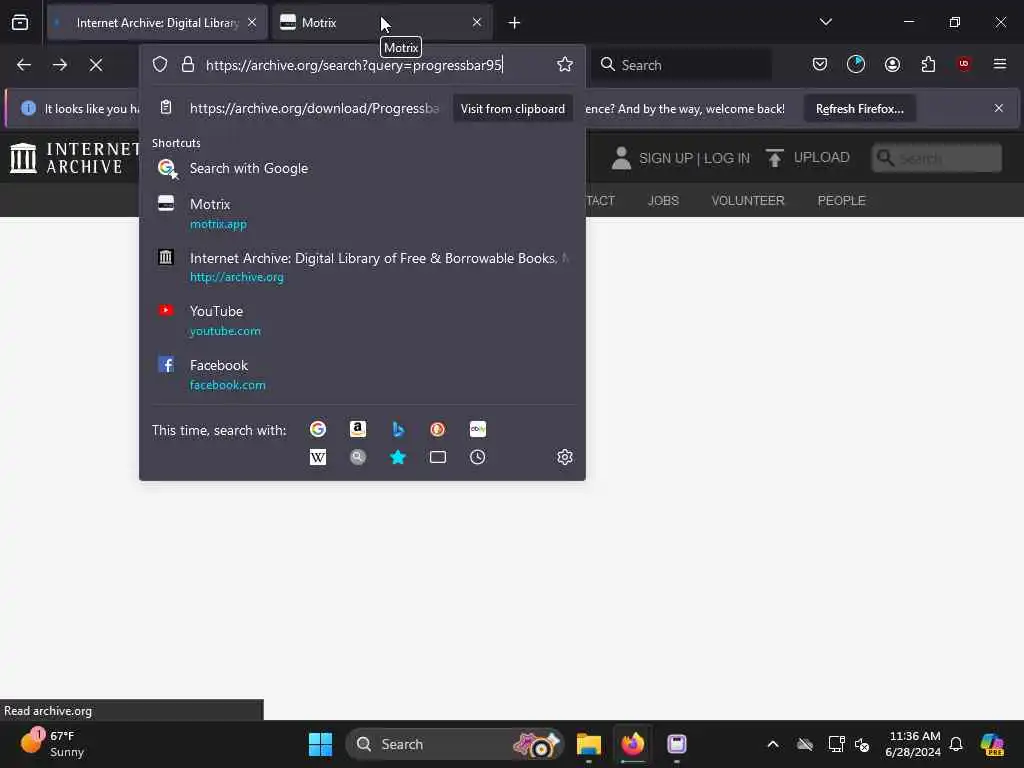Open the notification bell
Image resolution: width=1024 pixels, height=768 pixels.
(x=956, y=744)
